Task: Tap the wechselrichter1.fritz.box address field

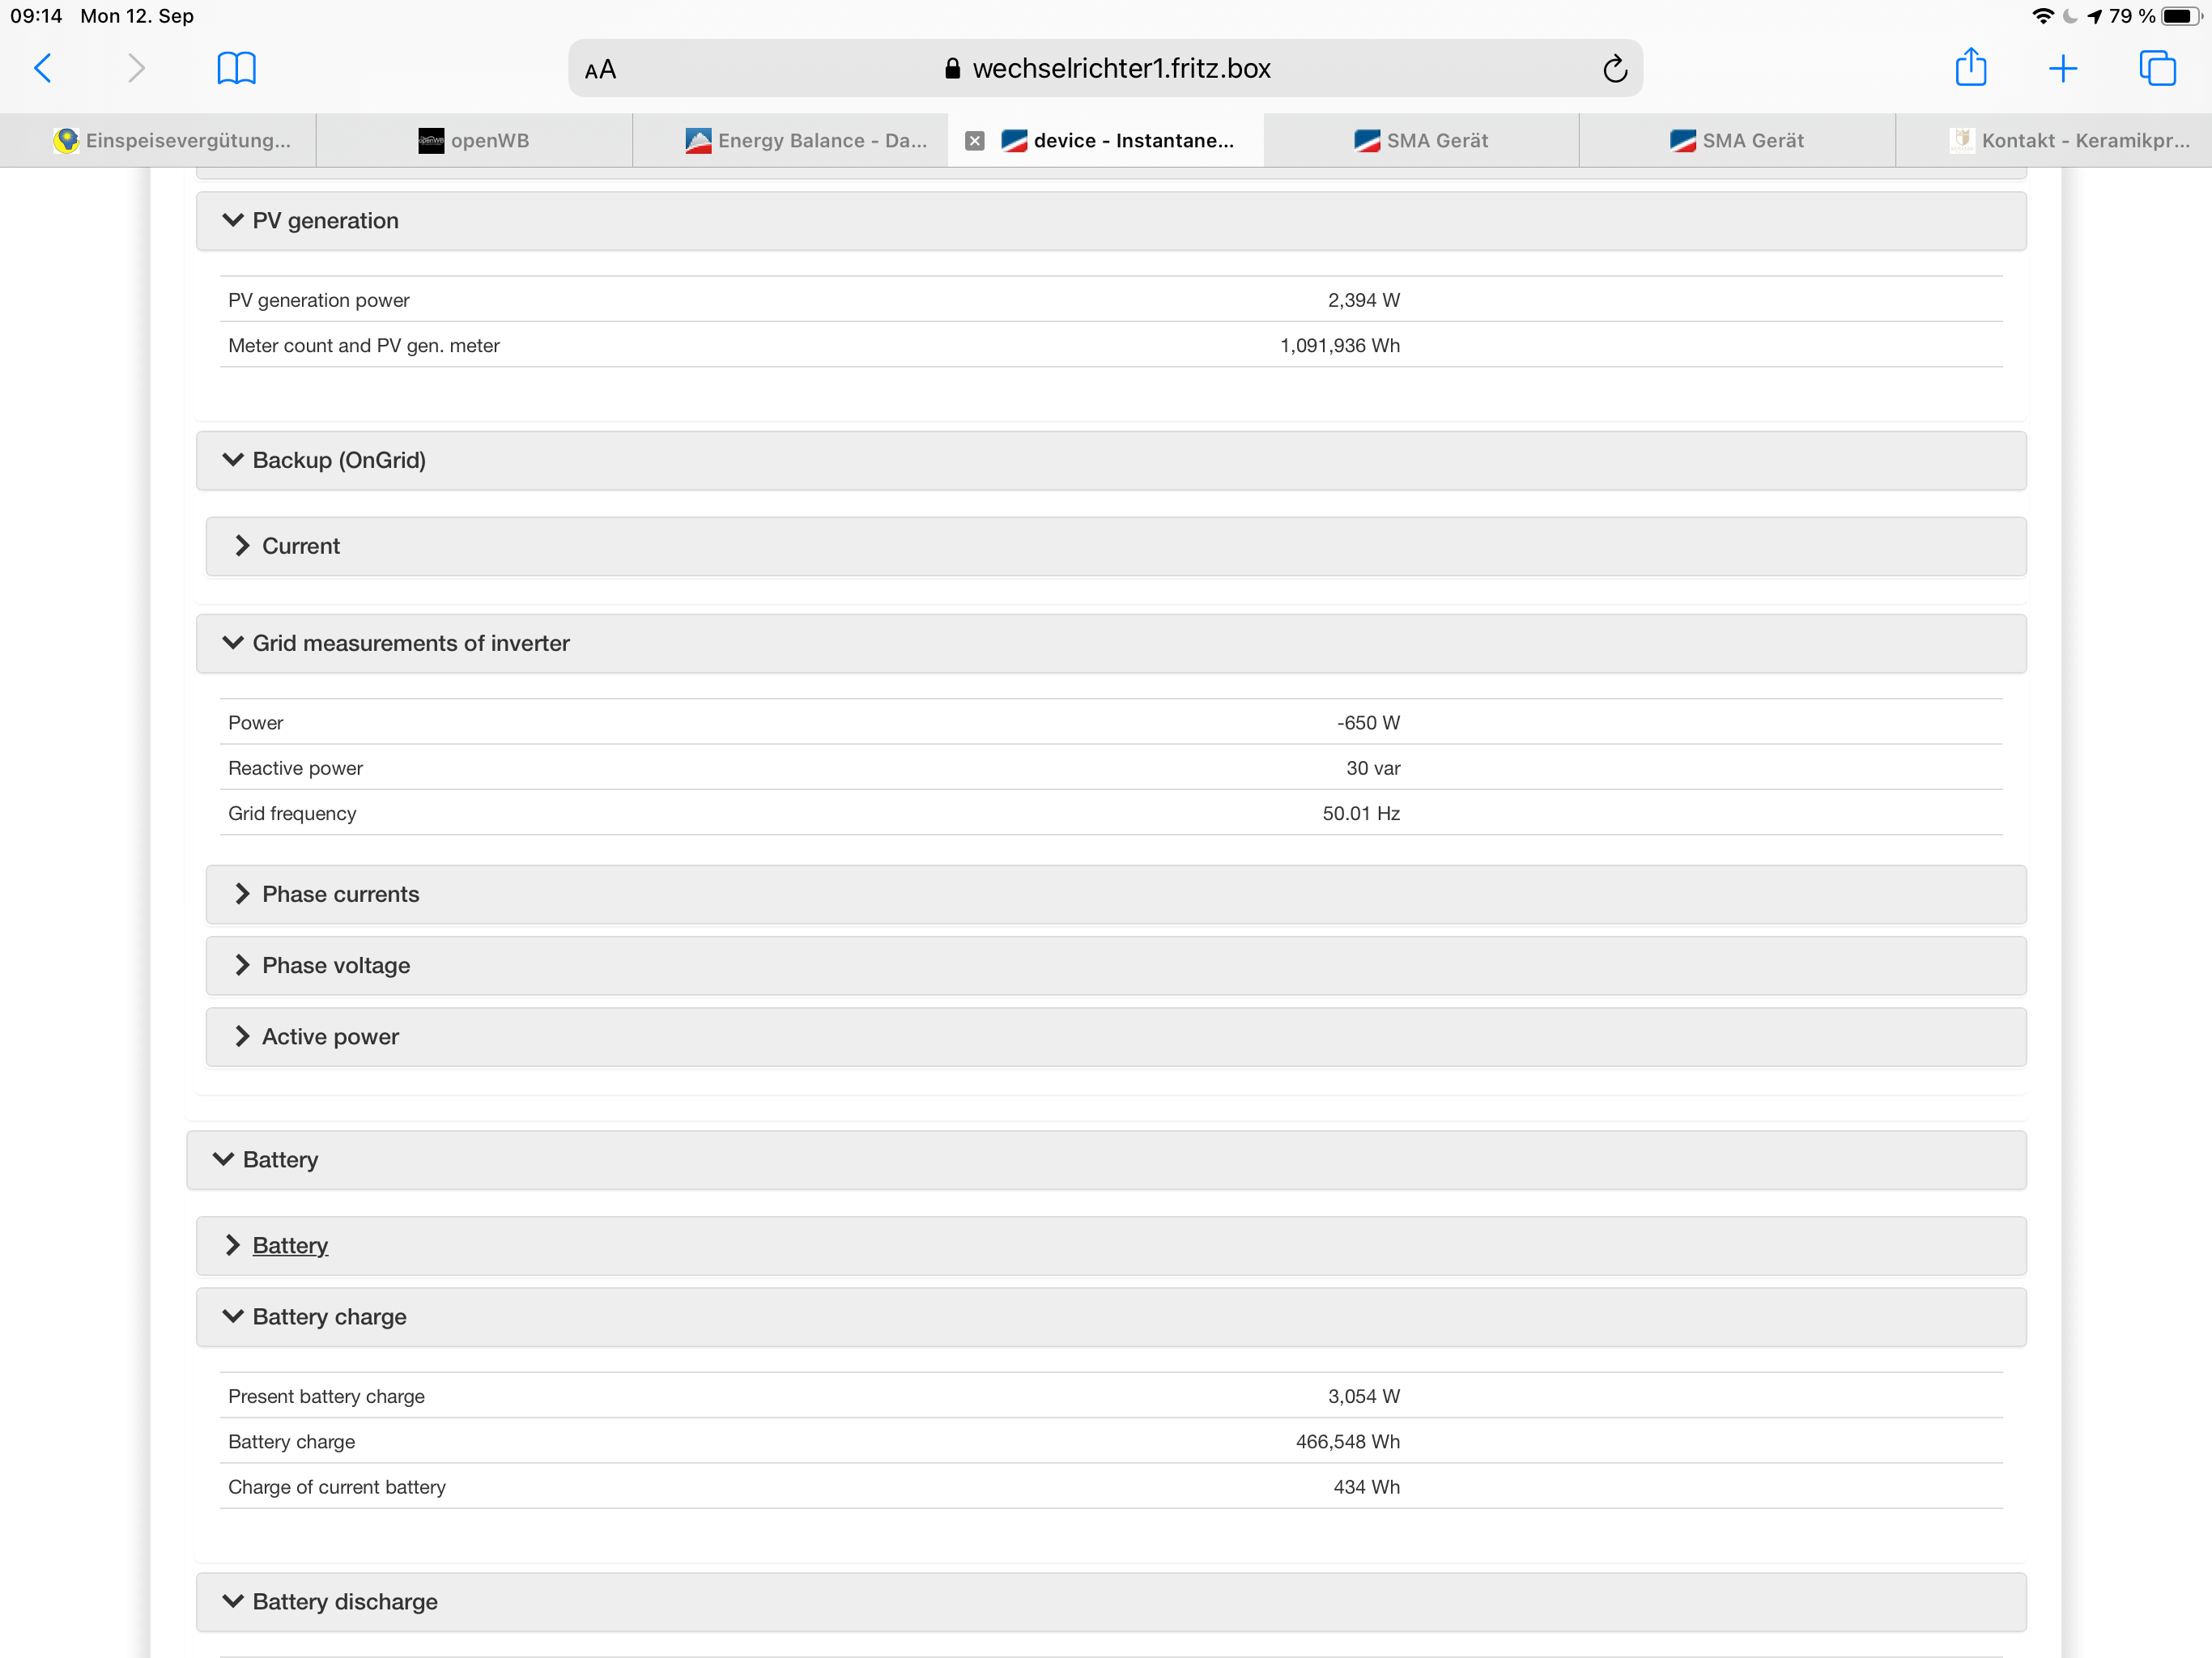Action: (1105, 69)
